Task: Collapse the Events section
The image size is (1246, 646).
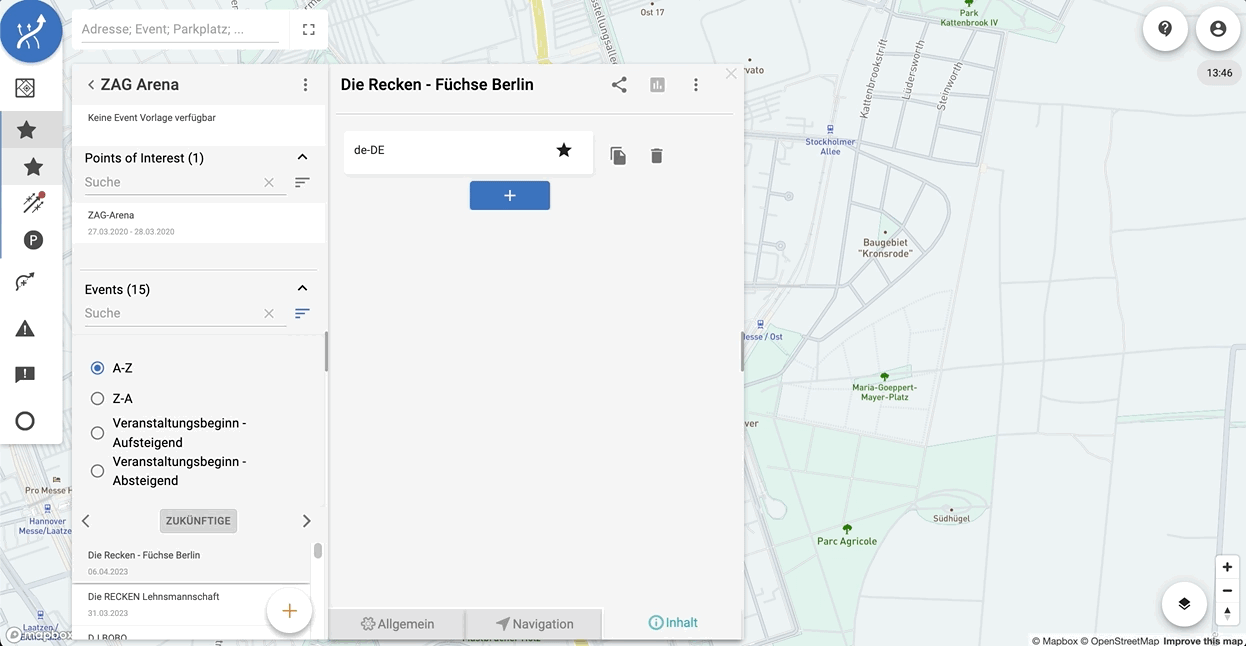Action: click(302, 289)
